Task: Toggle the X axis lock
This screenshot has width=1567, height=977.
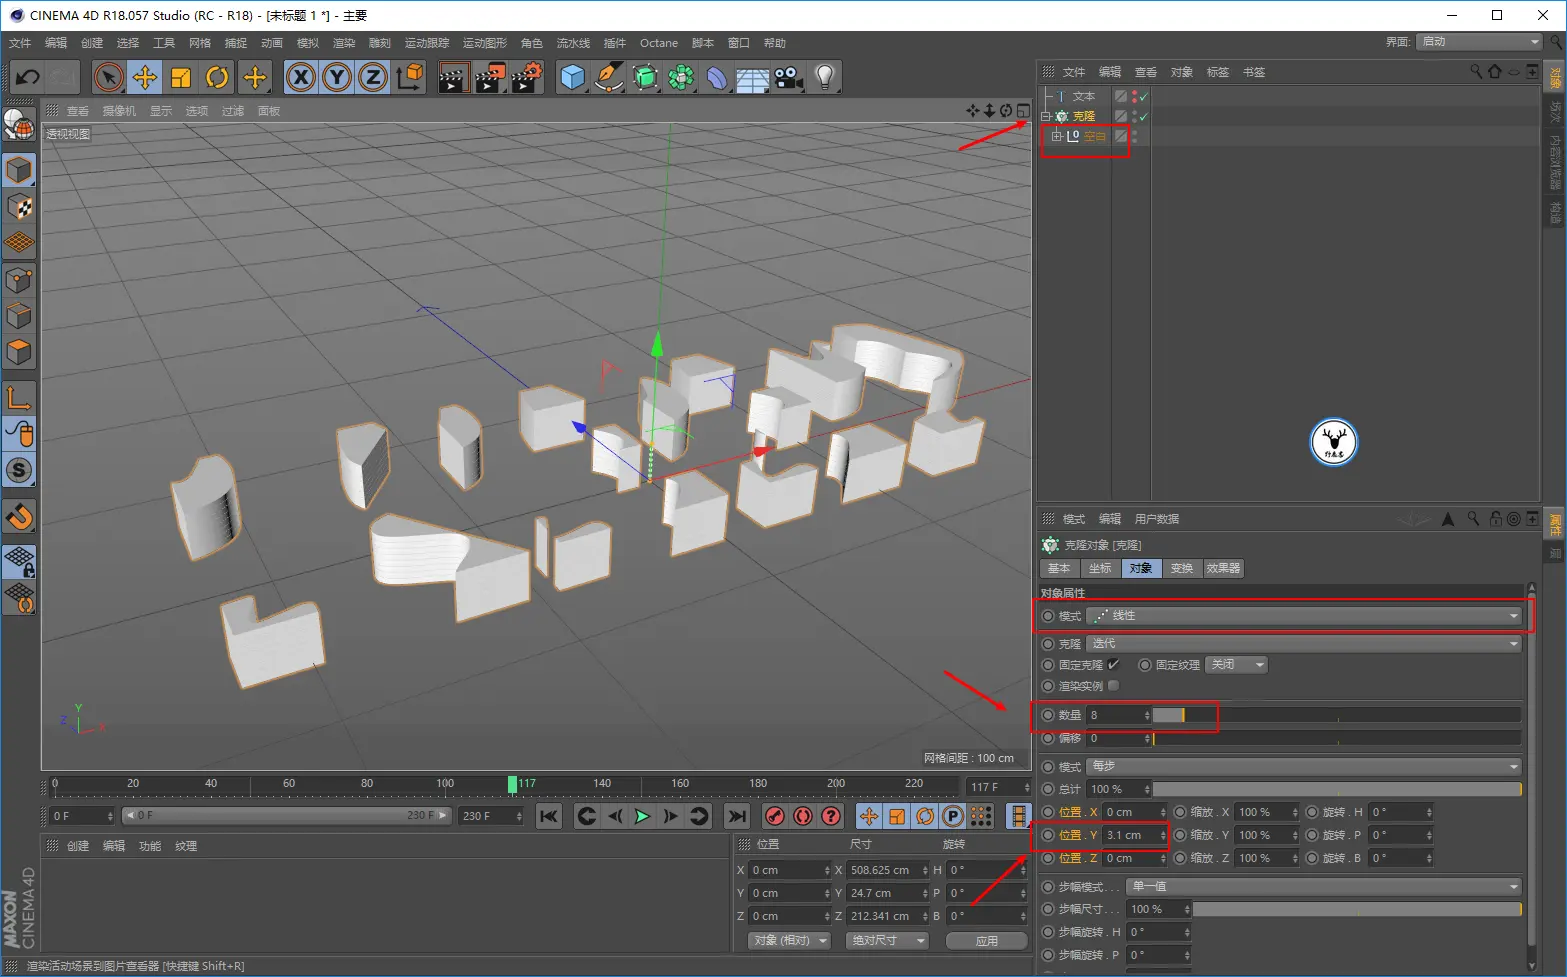Action: [x=301, y=77]
